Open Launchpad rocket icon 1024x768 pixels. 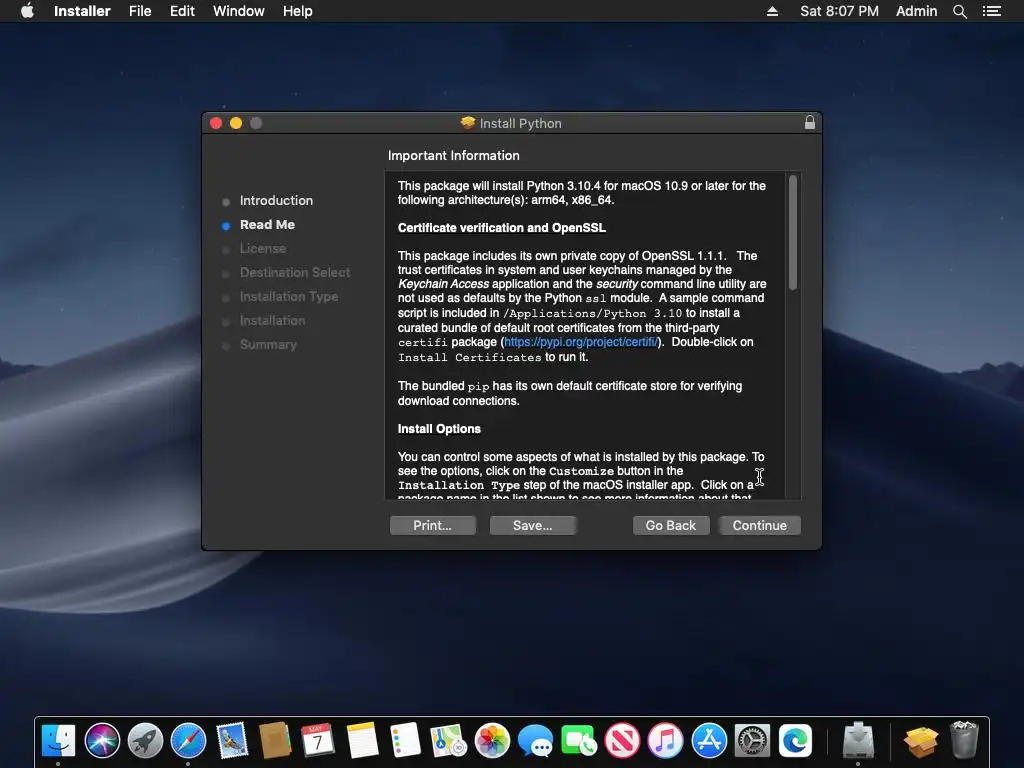click(145, 741)
